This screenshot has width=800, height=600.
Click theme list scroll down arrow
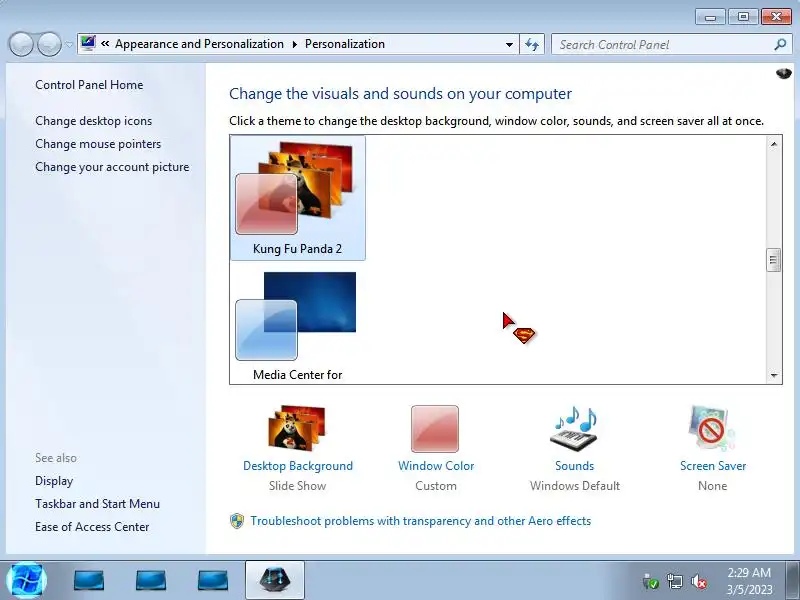(x=773, y=376)
